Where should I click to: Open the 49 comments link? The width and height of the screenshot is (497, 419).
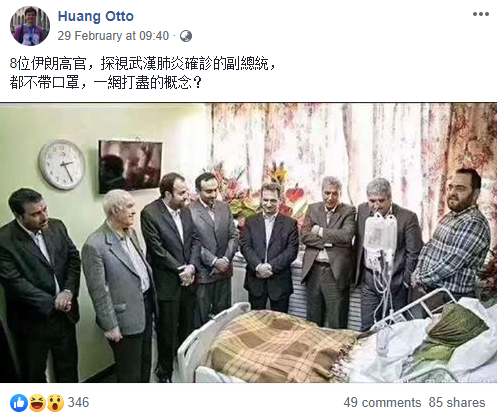[382, 402]
